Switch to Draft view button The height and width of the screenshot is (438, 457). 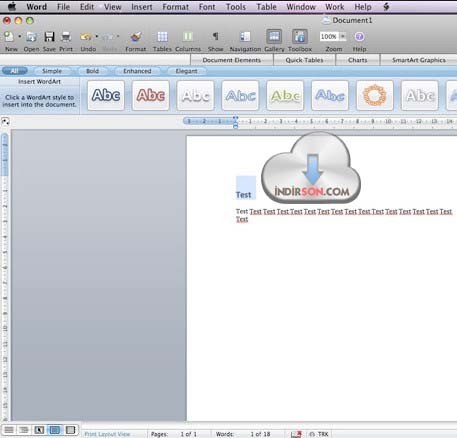[9, 430]
